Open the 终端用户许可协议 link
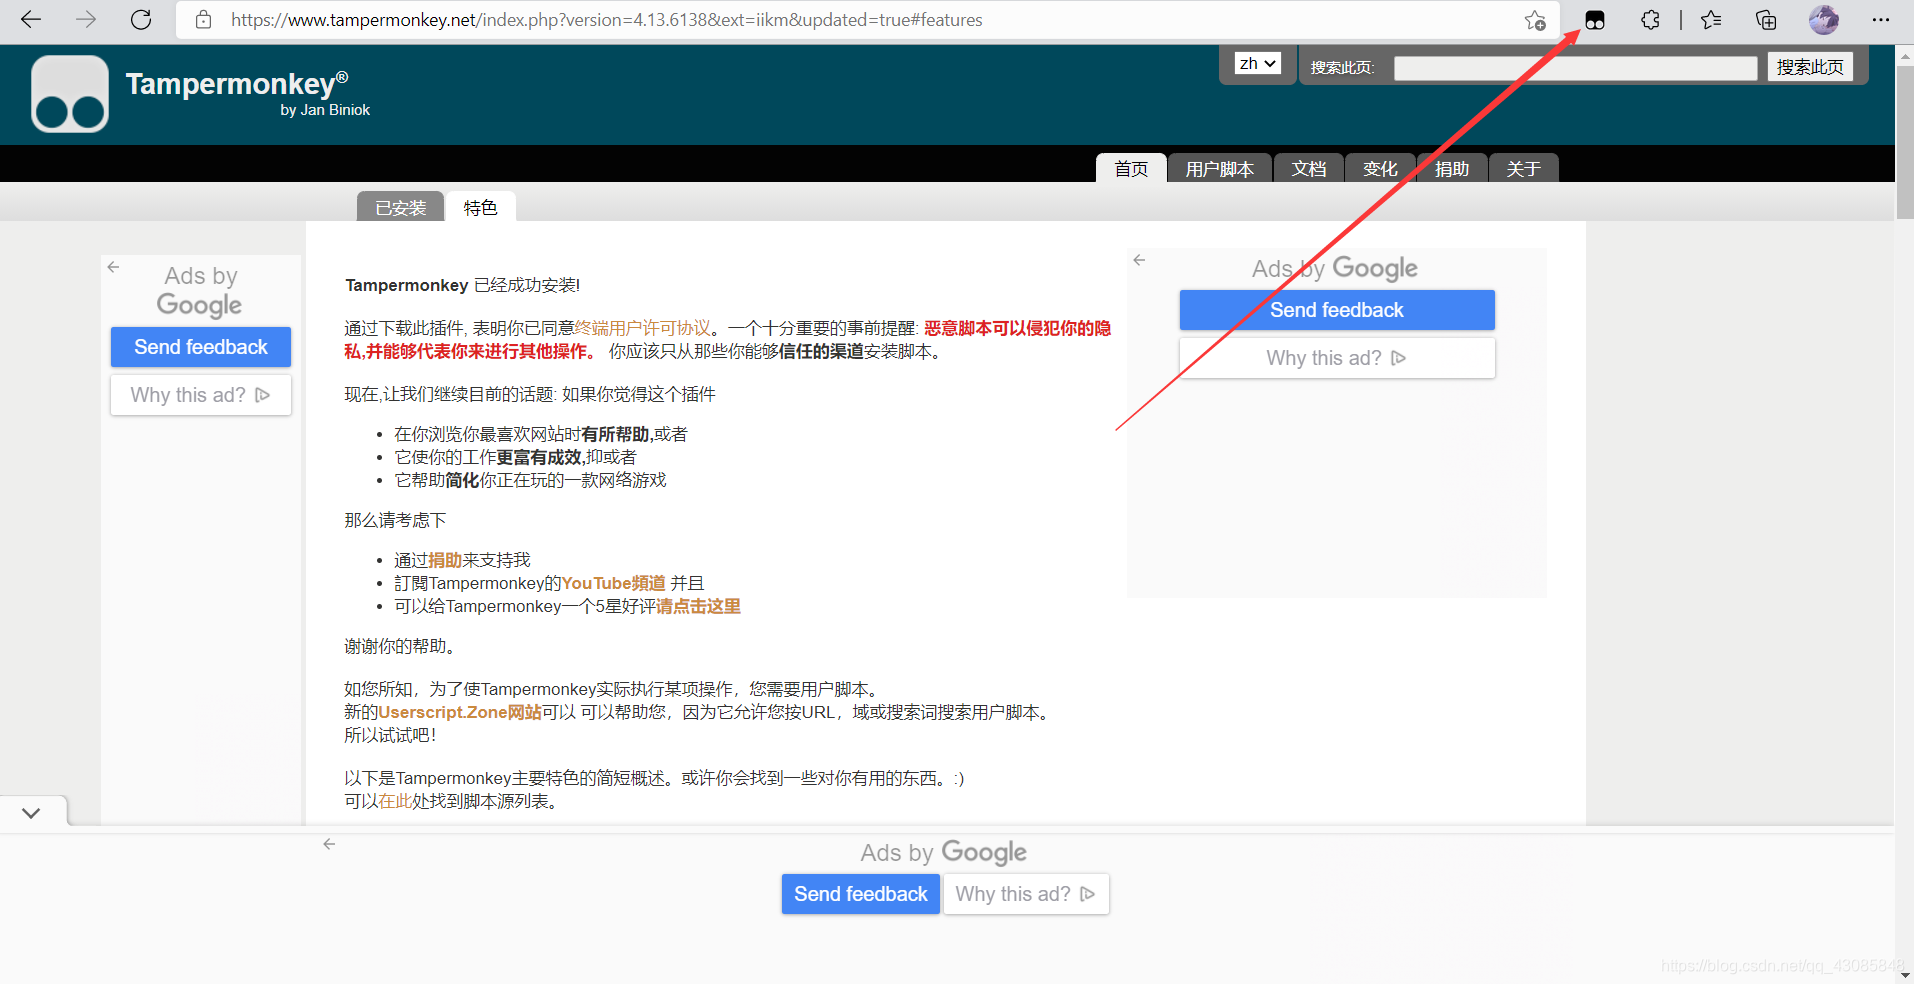This screenshot has width=1914, height=984. pyautogui.click(x=642, y=328)
